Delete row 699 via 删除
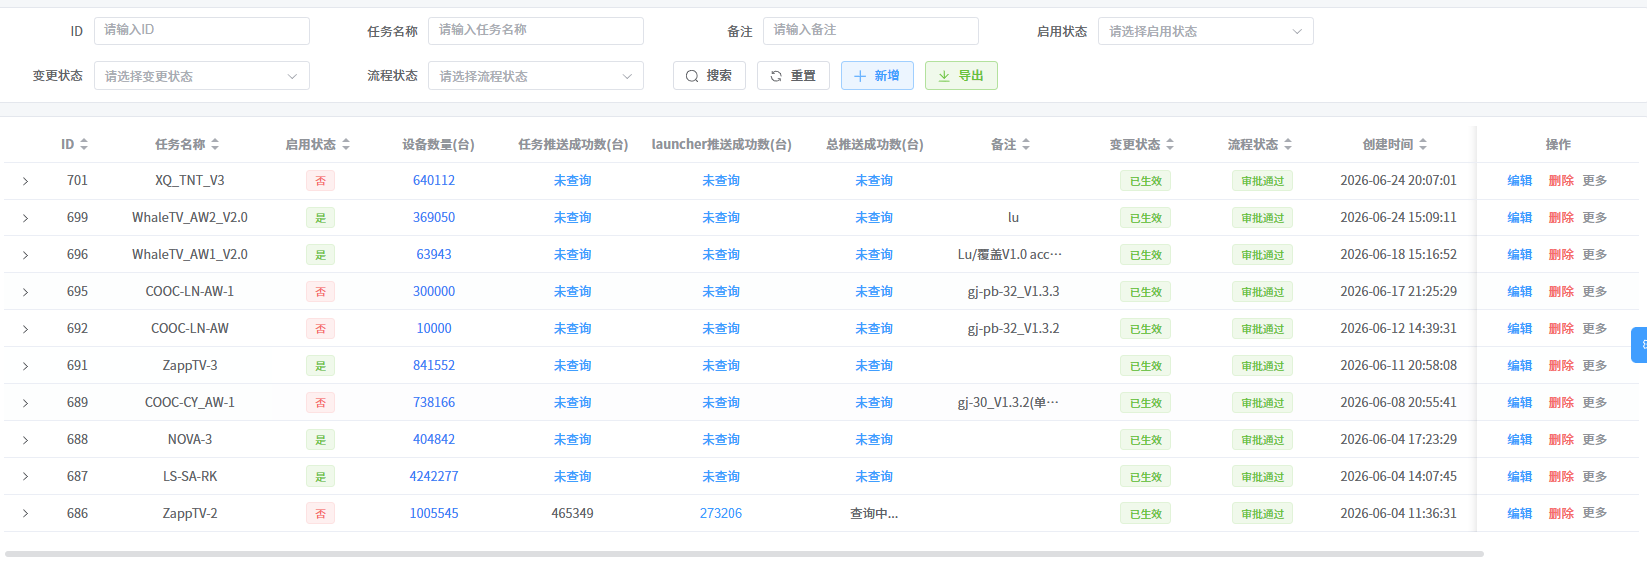This screenshot has width=1647, height=561. 1561,218
